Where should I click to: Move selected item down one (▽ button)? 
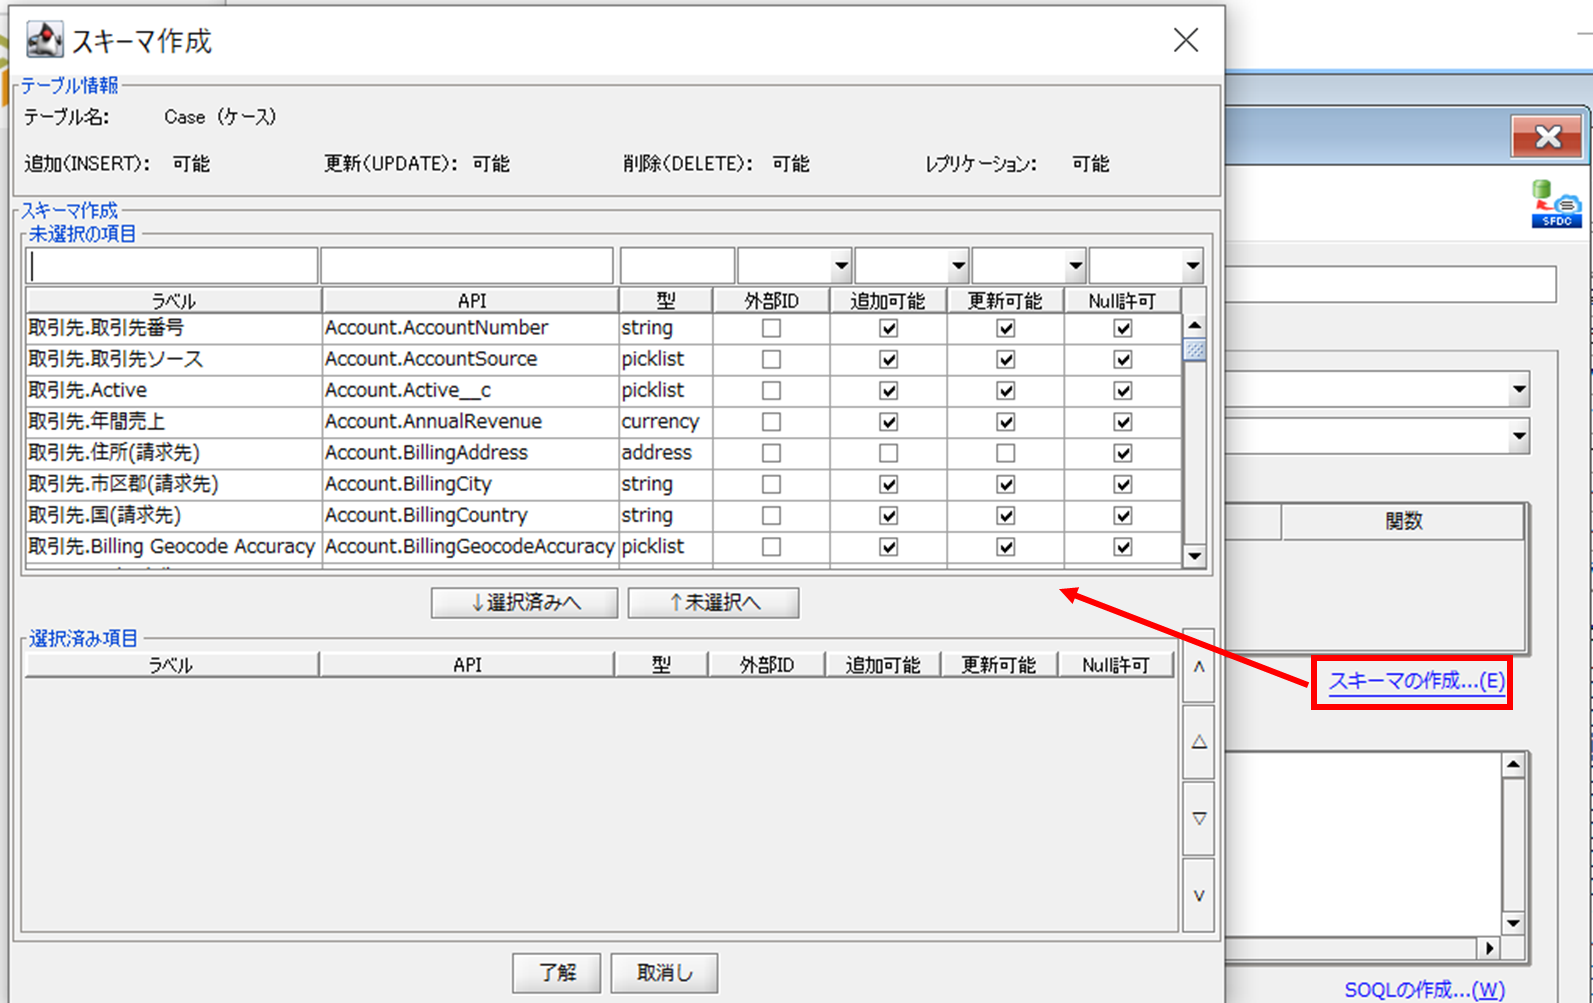click(1198, 819)
